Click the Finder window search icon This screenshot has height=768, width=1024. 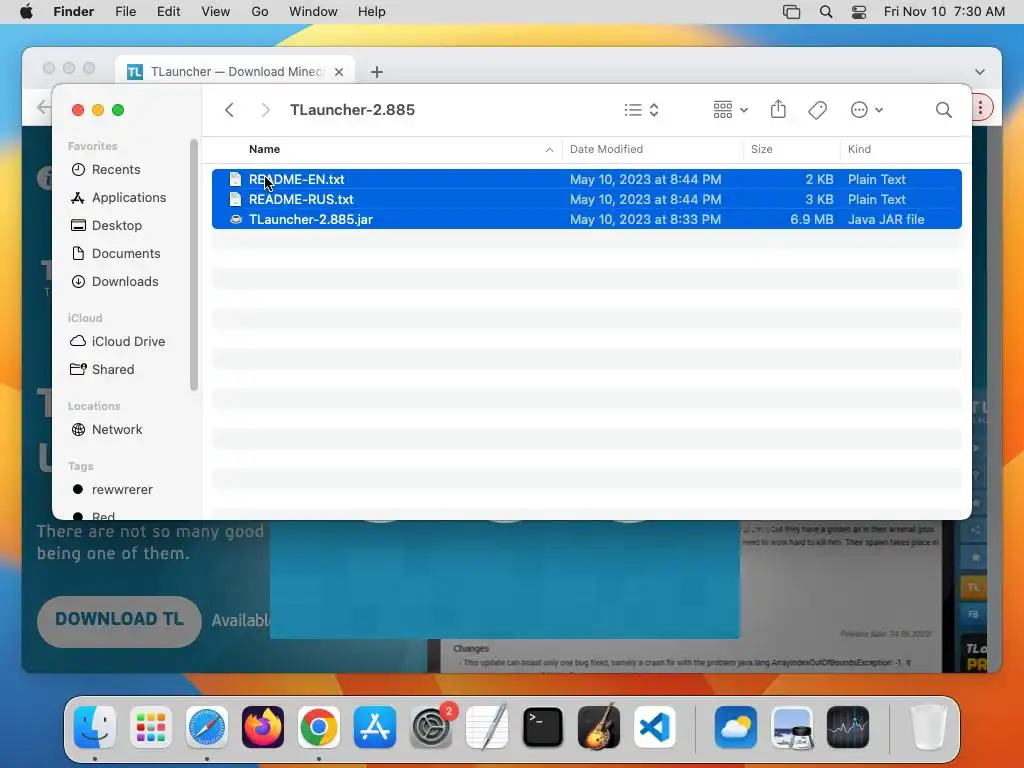(x=943, y=110)
